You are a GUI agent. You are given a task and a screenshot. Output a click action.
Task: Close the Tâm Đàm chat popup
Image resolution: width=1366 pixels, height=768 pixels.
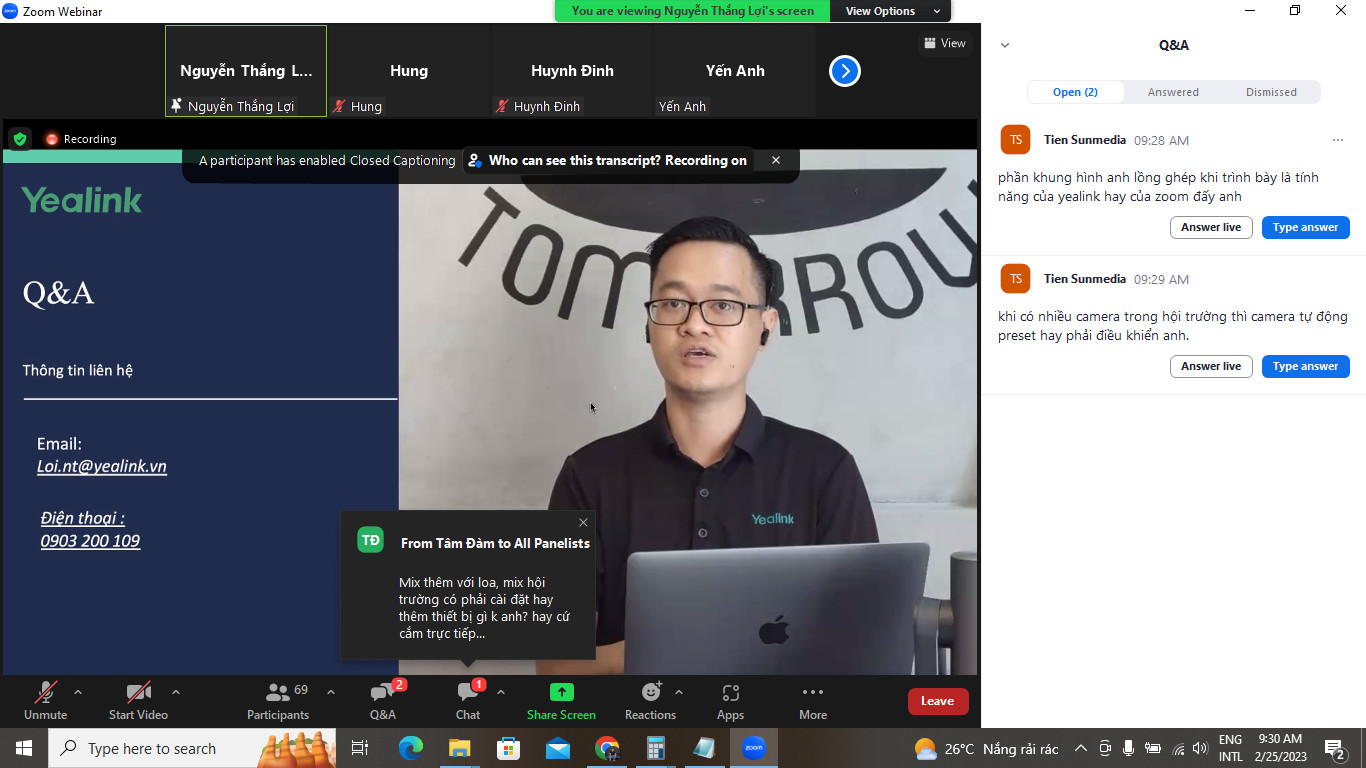583,522
